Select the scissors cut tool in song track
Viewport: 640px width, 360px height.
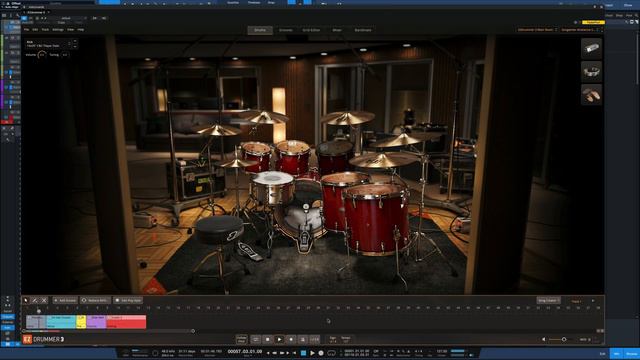coord(44,300)
